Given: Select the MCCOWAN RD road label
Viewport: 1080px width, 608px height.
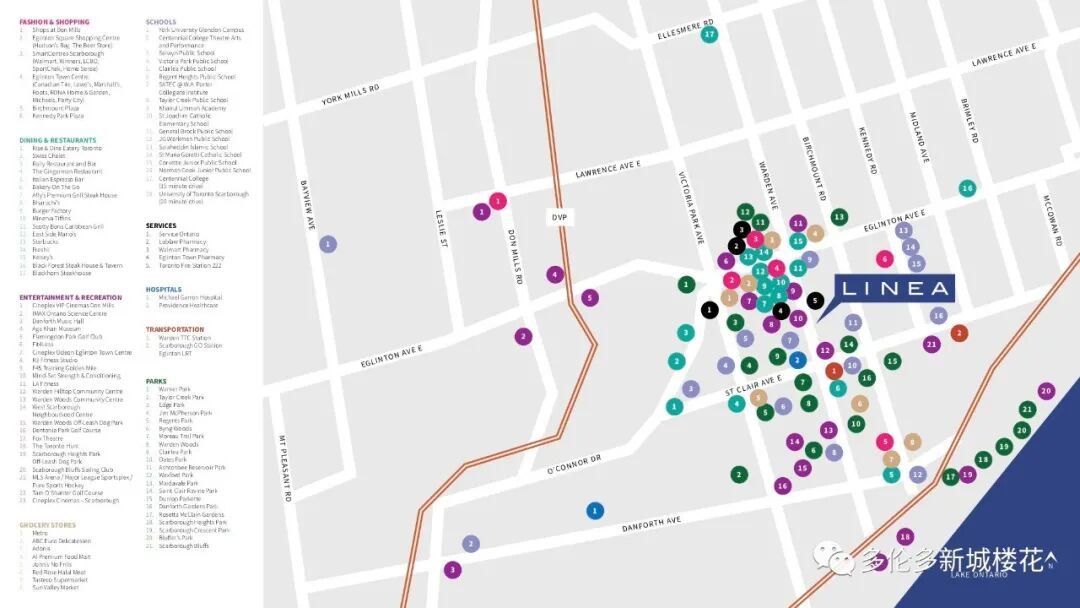Looking at the screenshot, I should point(1051,221).
